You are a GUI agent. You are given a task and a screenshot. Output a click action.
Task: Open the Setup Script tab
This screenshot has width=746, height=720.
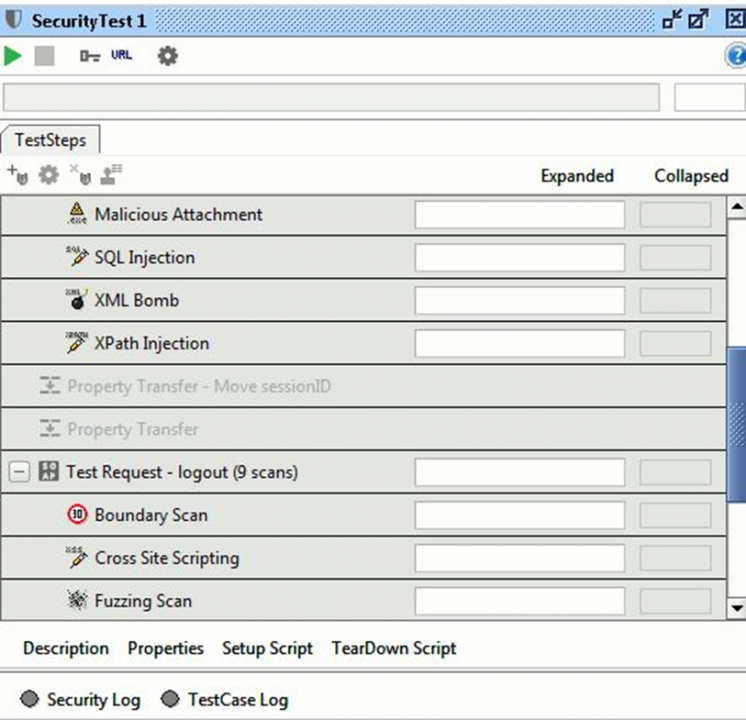(267, 648)
